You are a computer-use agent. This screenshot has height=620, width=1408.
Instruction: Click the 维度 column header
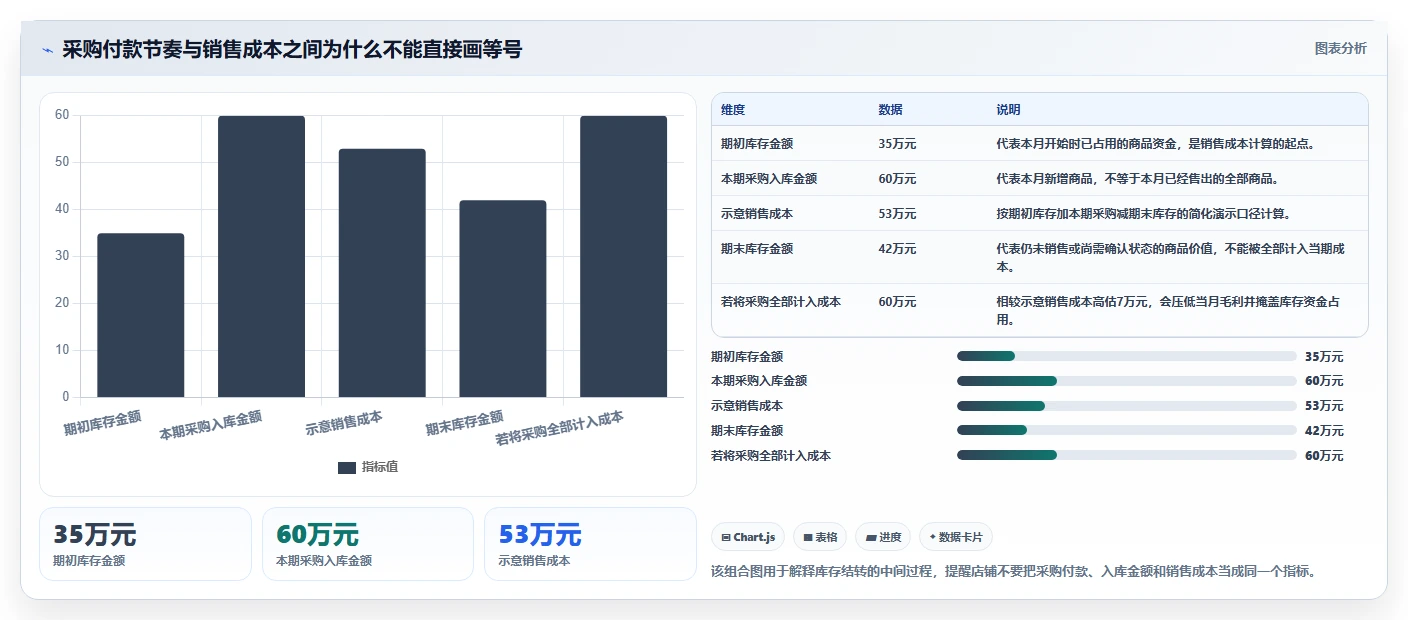click(x=733, y=110)
